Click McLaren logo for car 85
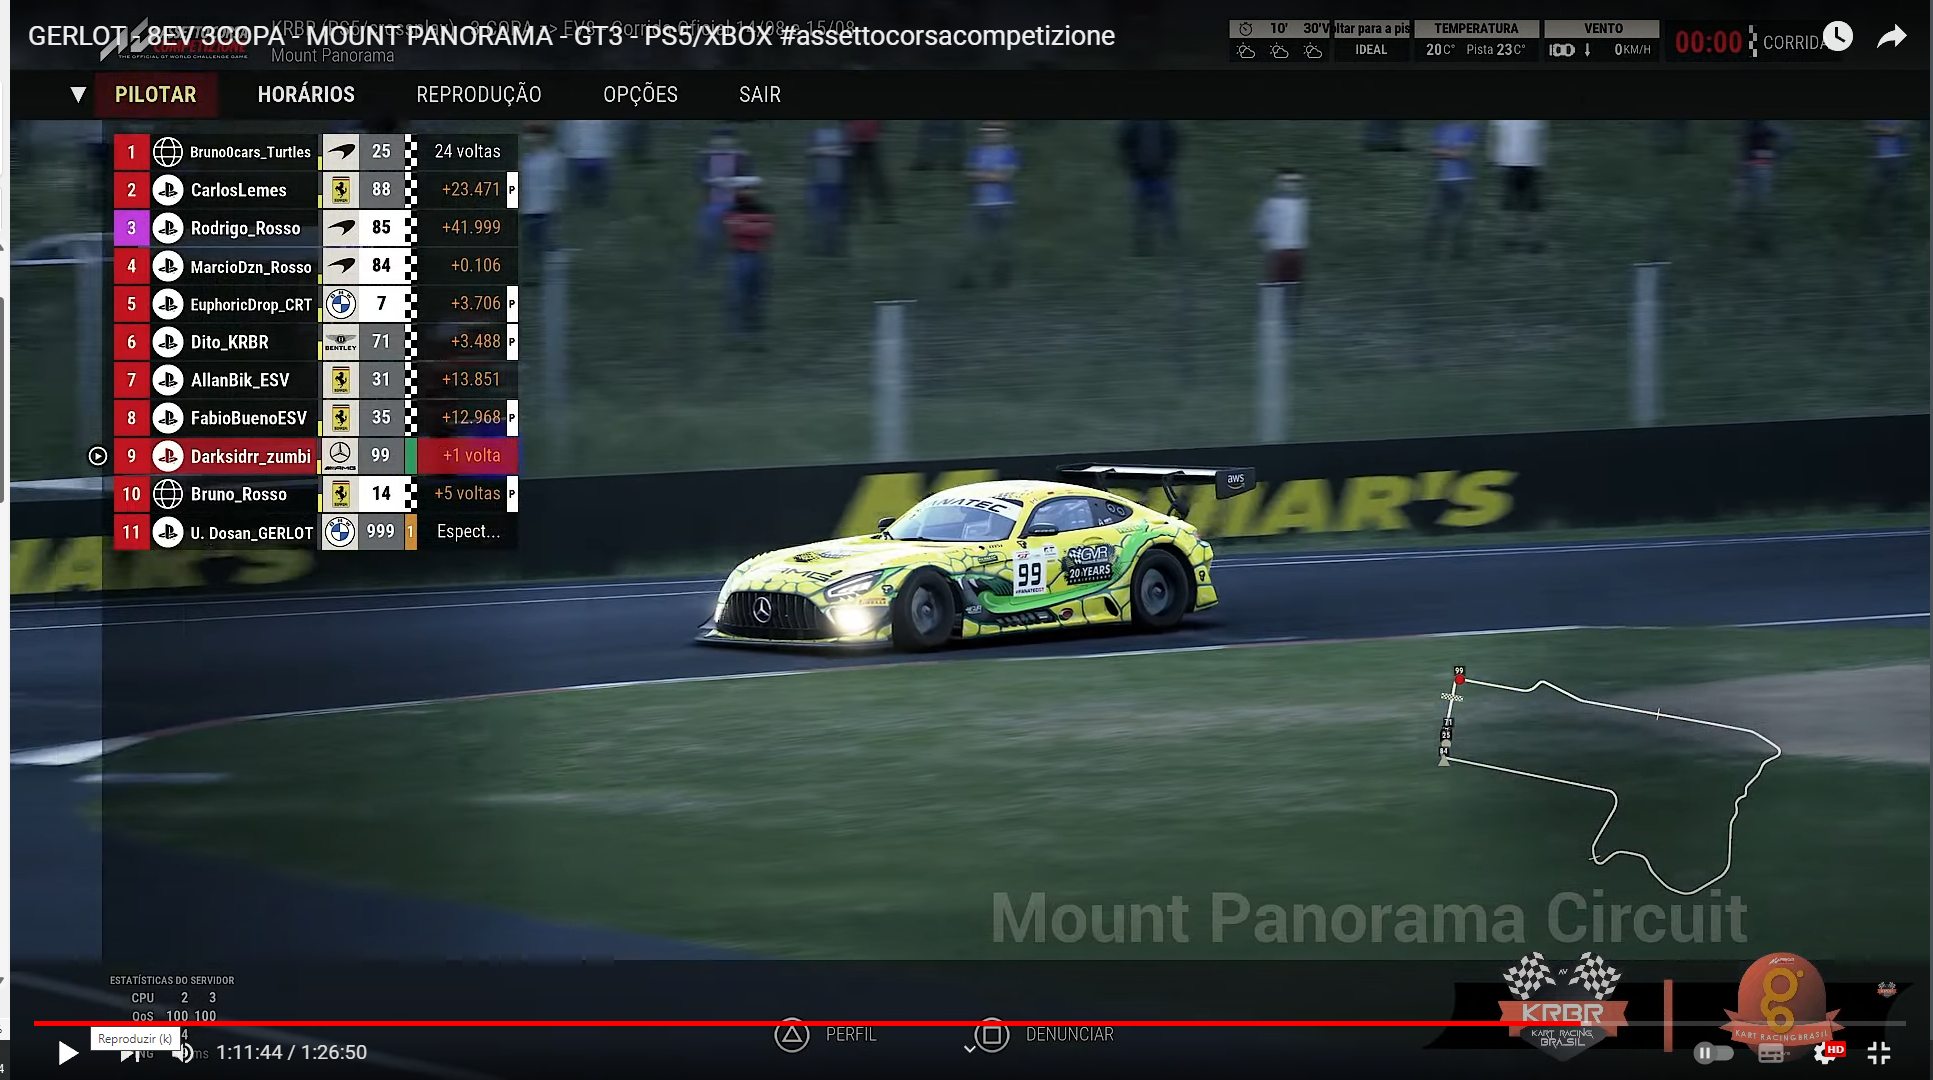1933x1080 pixels. 341,228
